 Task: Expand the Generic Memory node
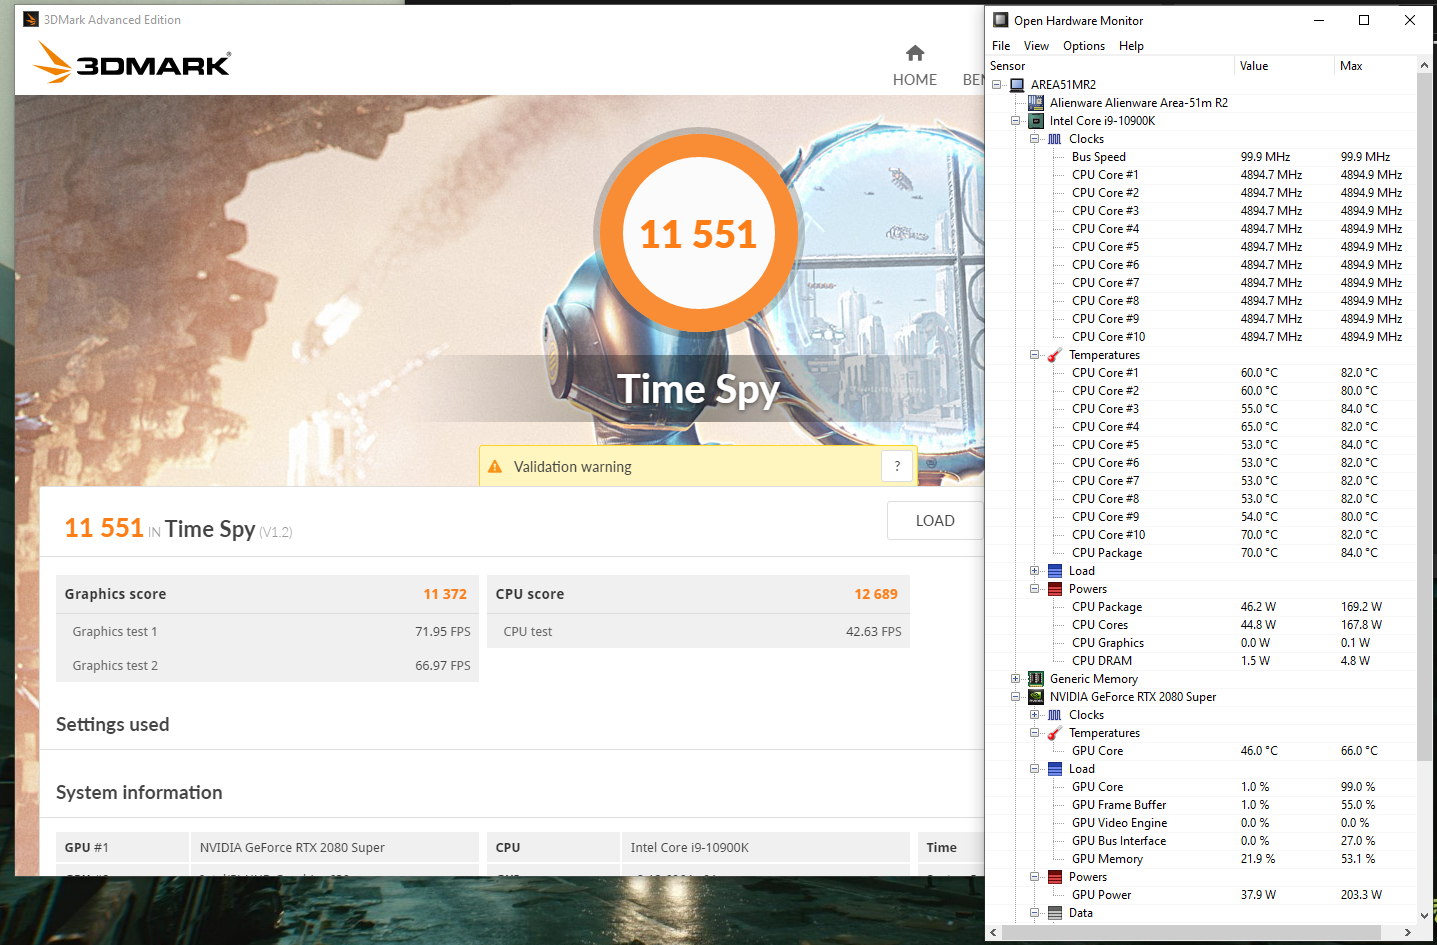(x=1016, y=679)
